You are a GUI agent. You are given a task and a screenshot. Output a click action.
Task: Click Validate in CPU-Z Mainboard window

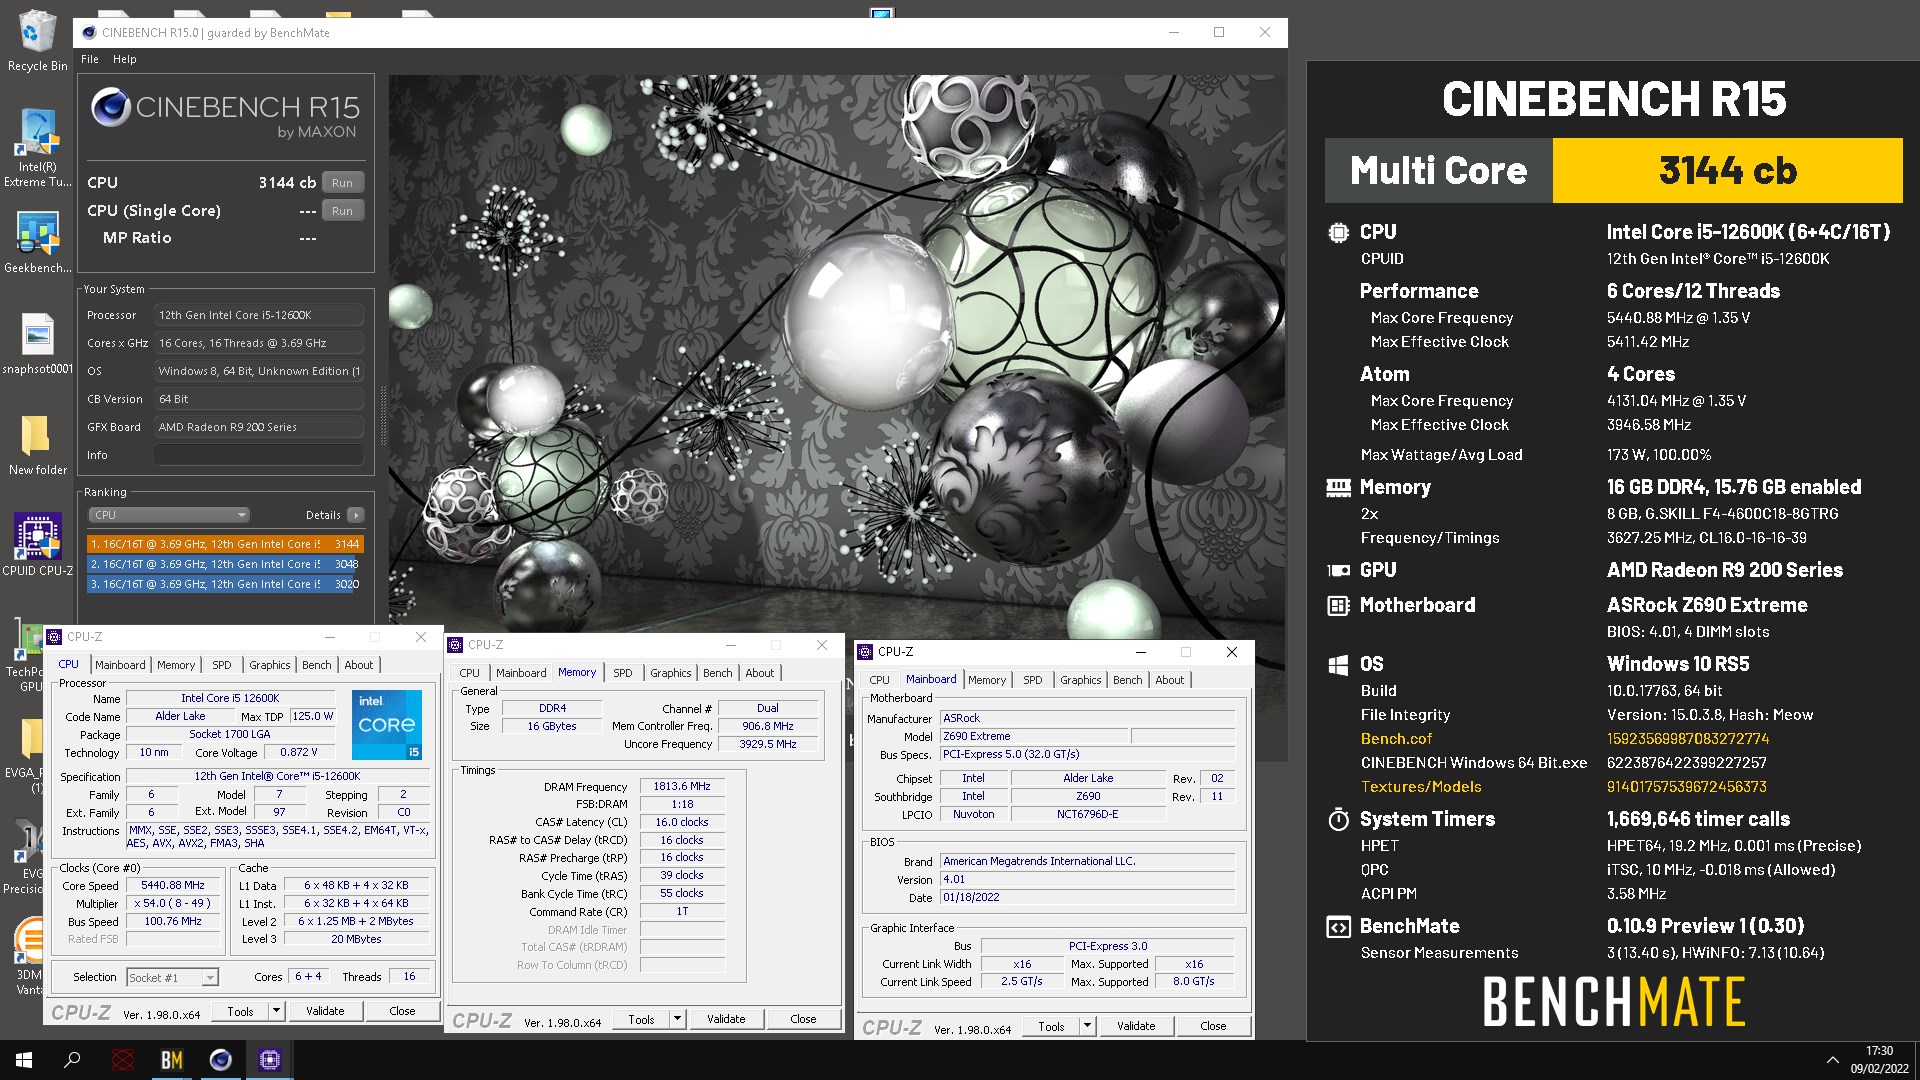point(1136,1026)
